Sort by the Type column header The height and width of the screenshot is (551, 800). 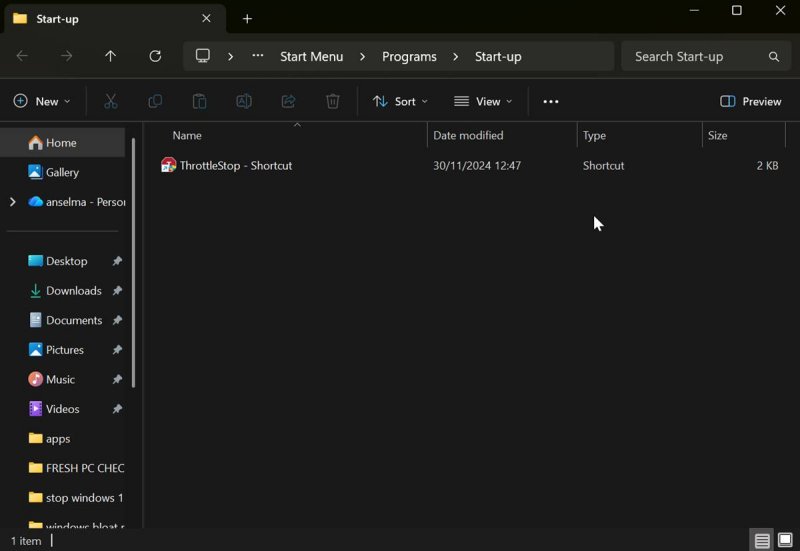click(x=594, y=136)
